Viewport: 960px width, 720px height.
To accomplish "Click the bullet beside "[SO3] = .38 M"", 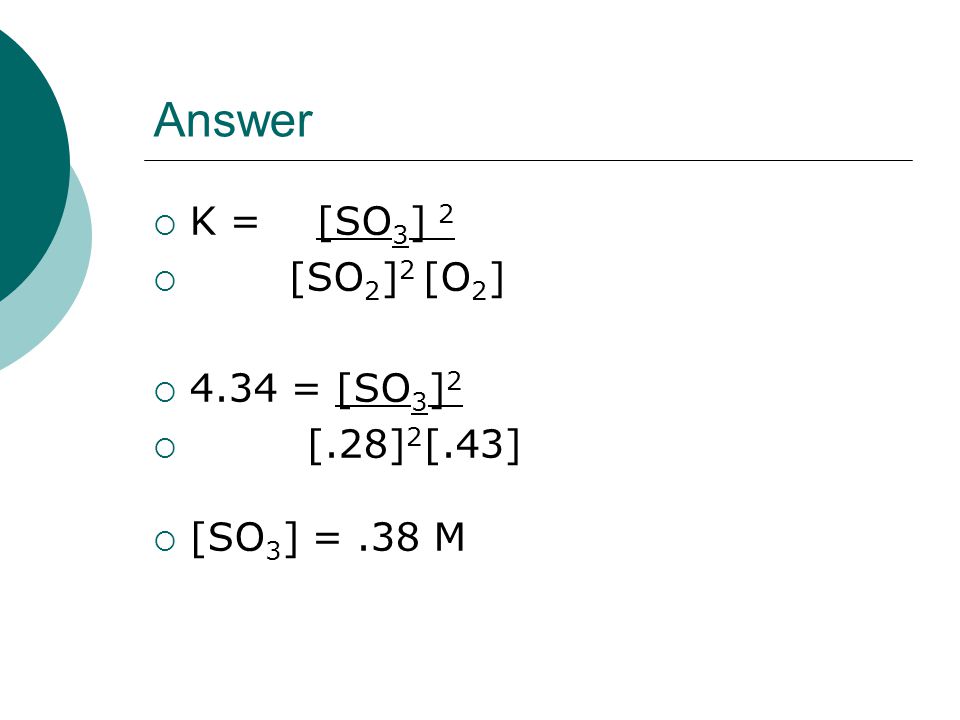I will coord(165,541).
